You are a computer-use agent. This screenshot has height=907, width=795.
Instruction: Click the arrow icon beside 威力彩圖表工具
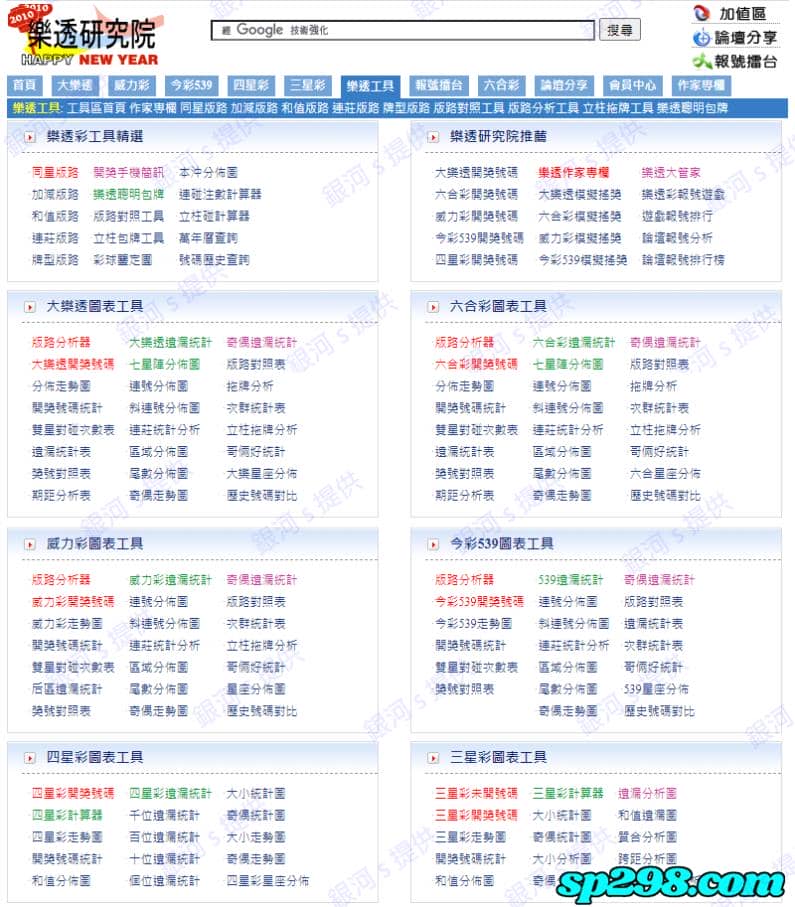[x=30, y=544]
